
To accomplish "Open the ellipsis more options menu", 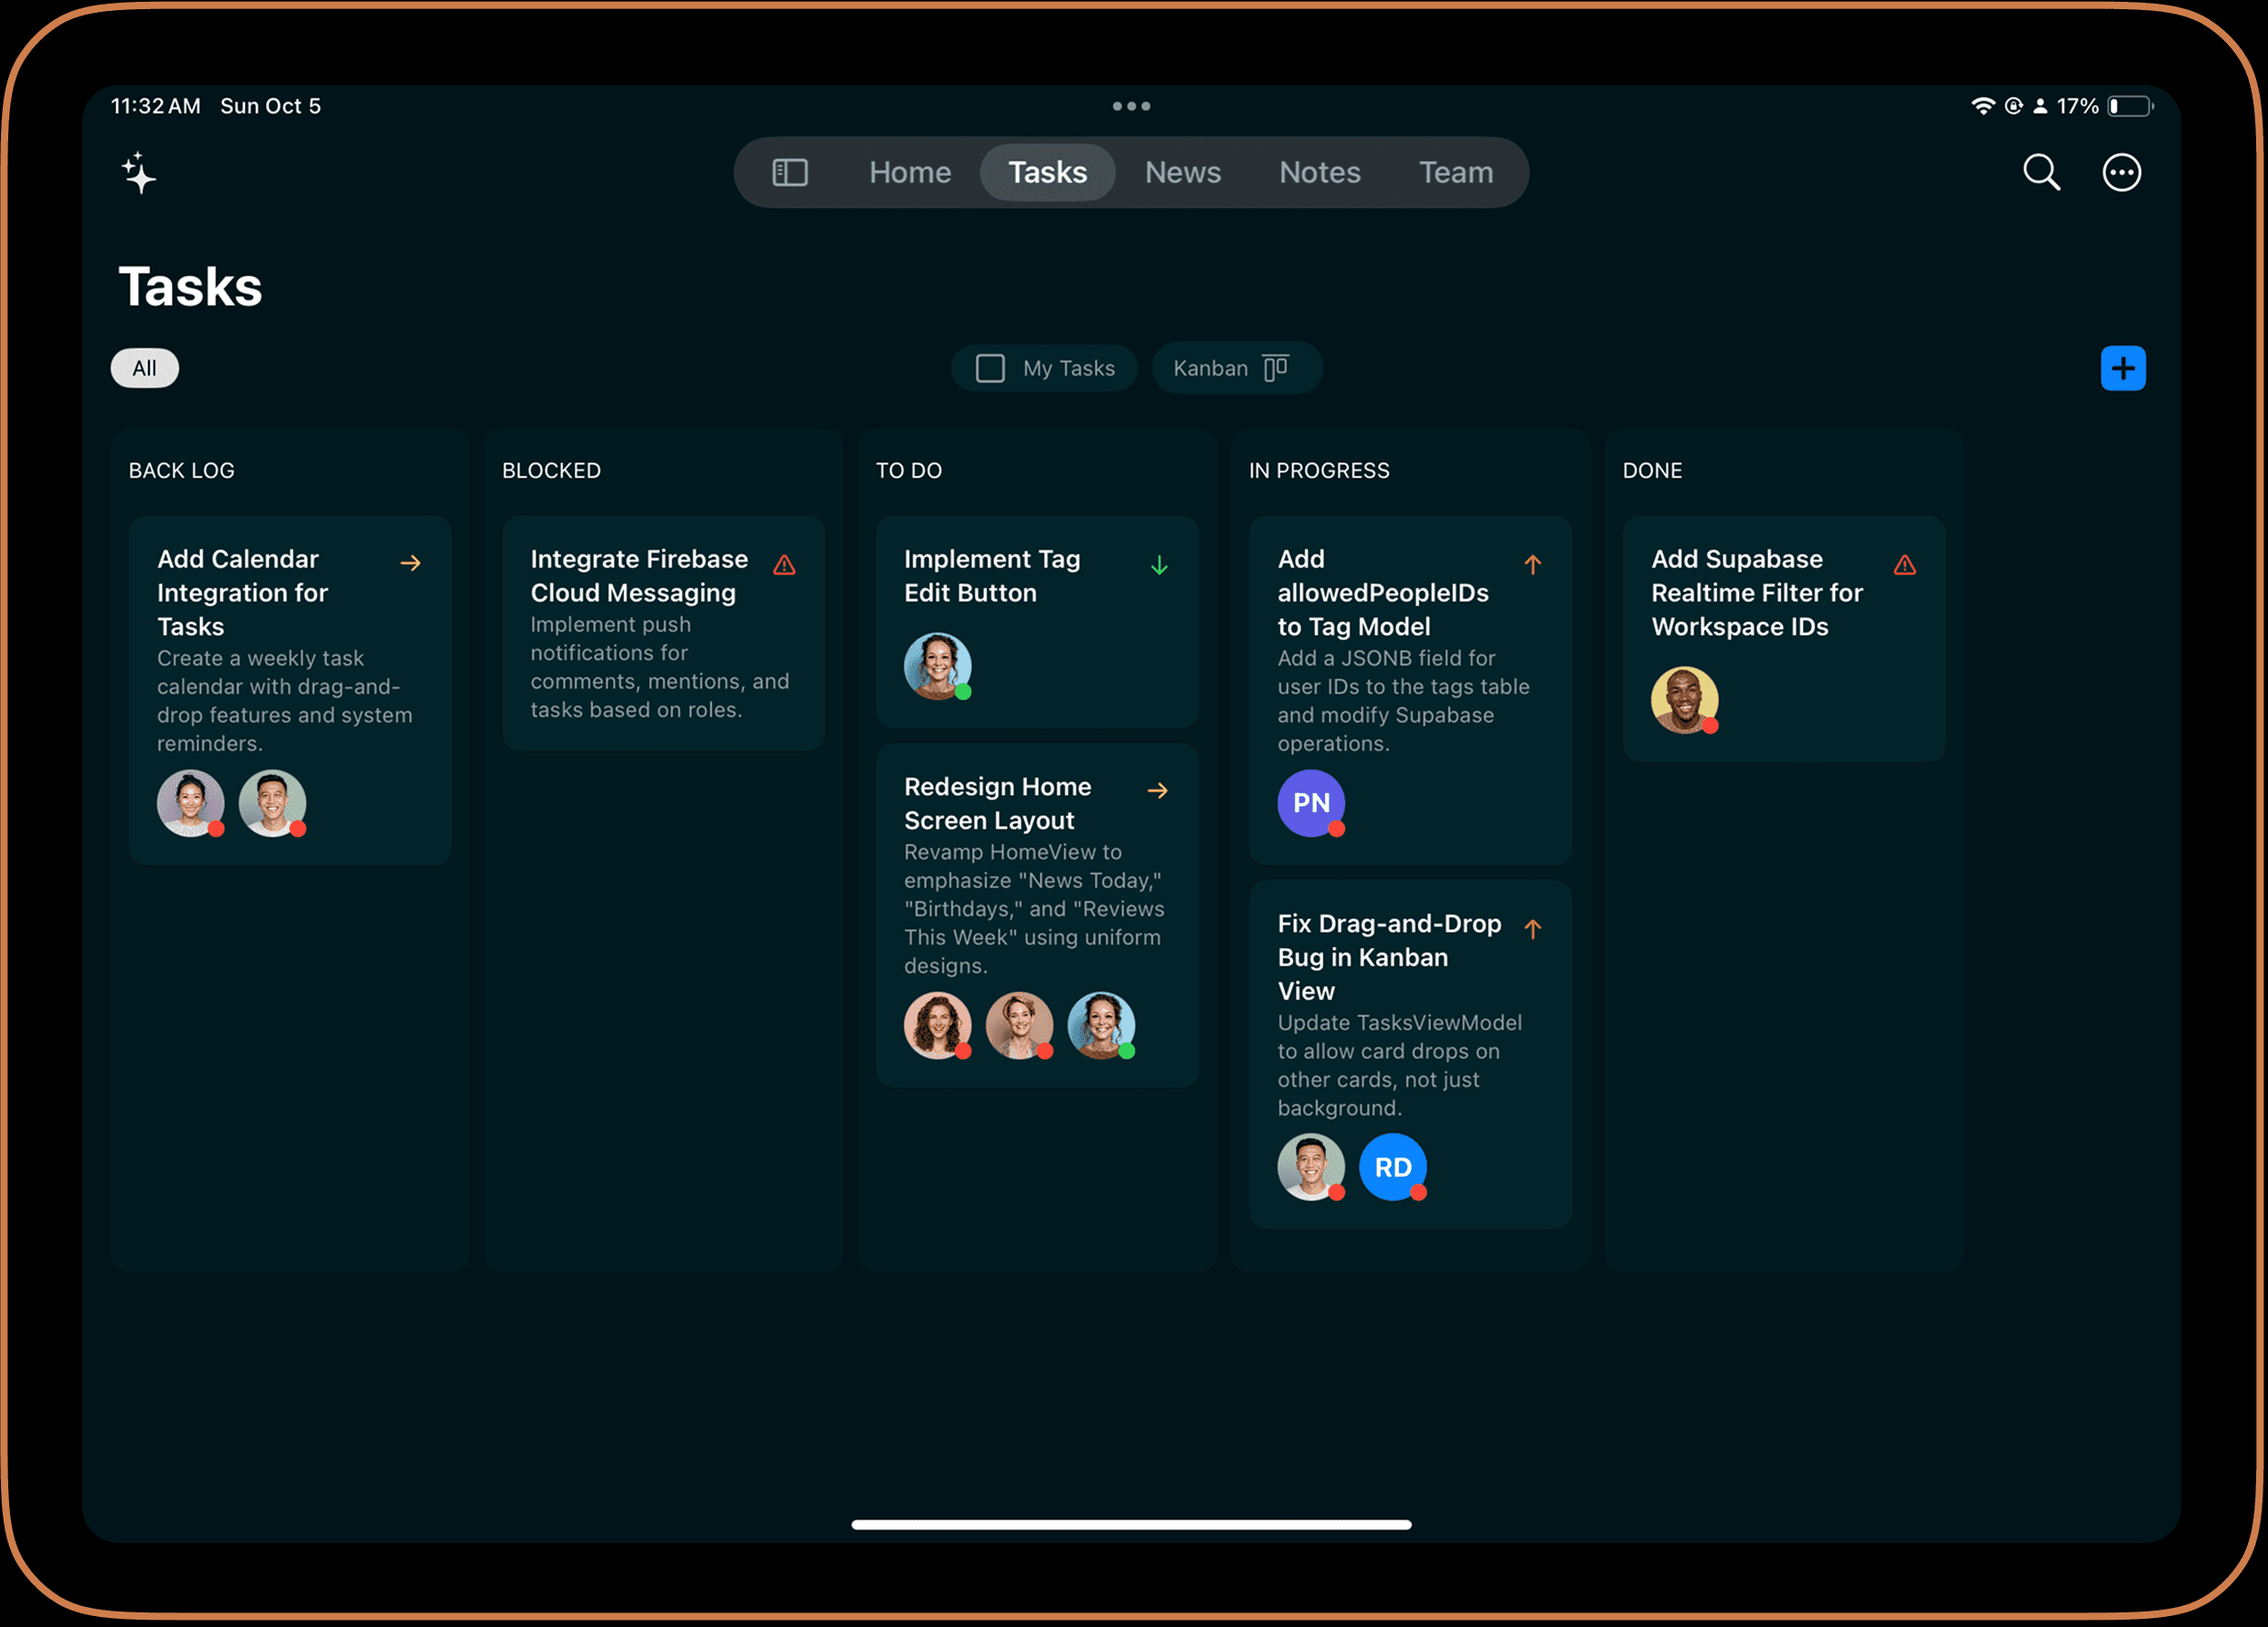I will click(x=2121, y=172).
